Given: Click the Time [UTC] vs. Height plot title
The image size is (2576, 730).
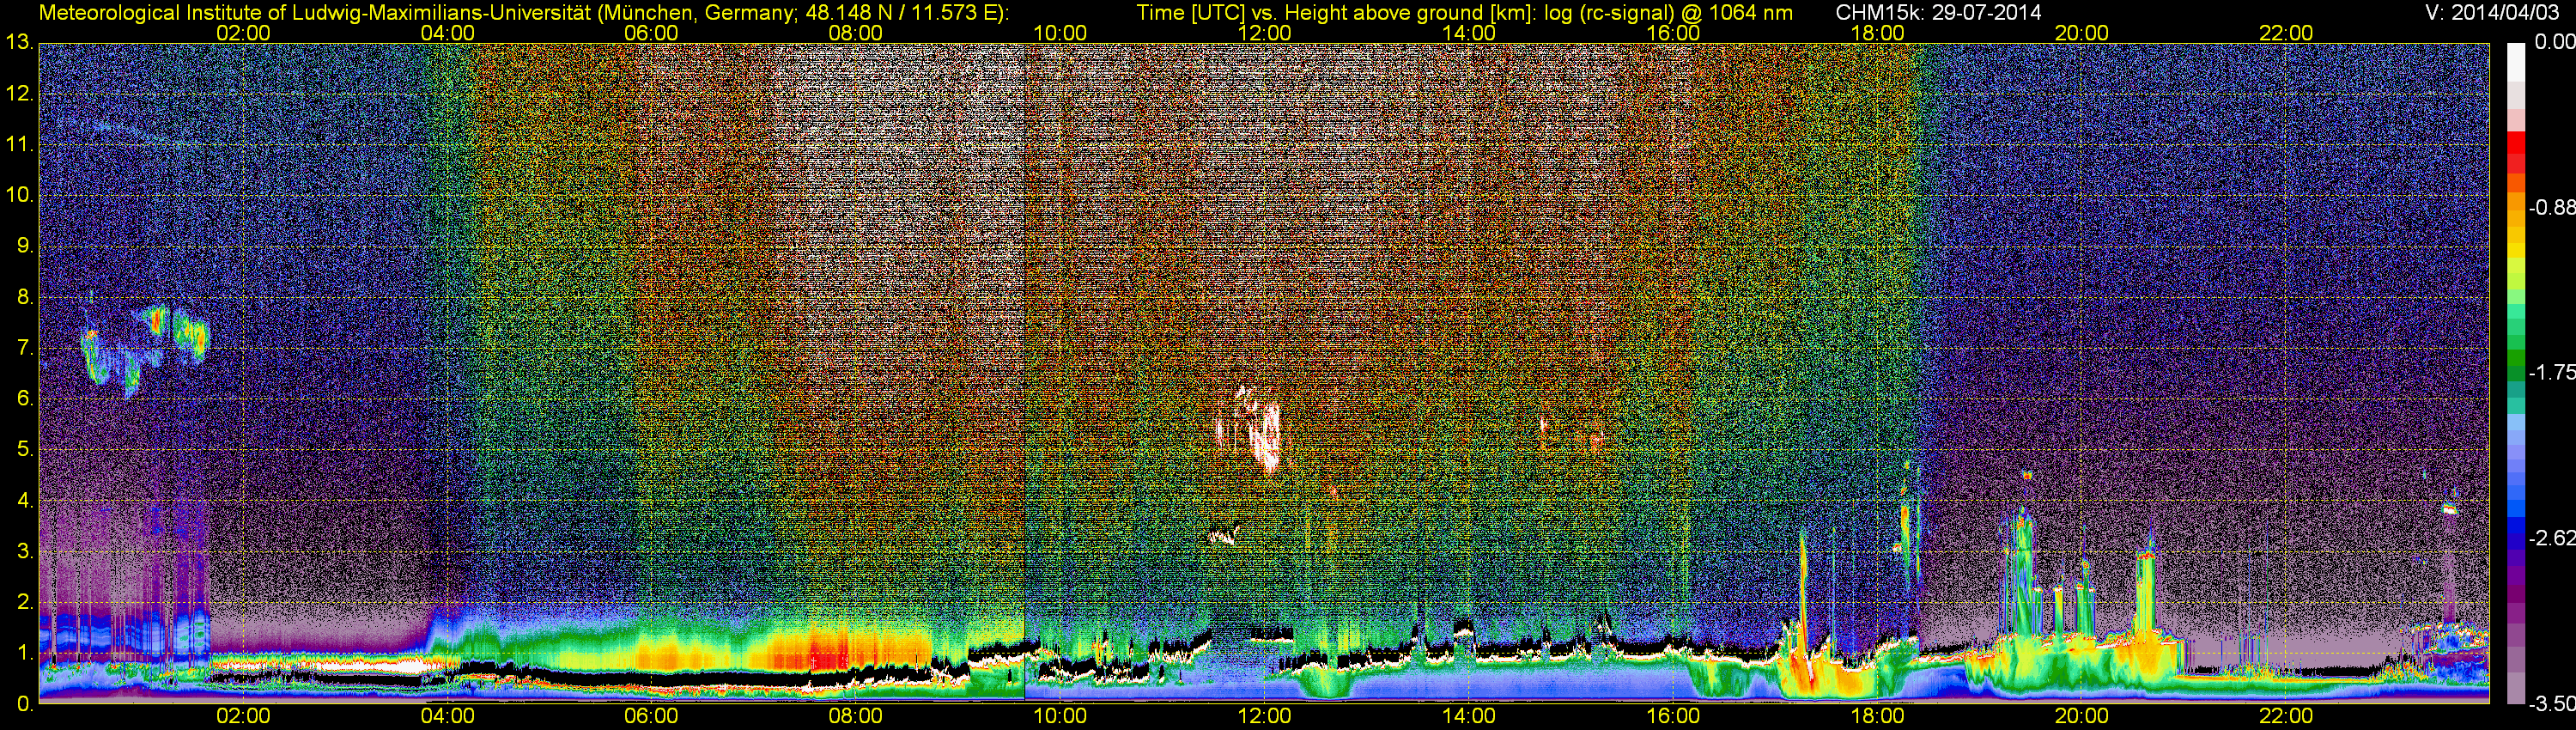Looking at the screenshot, I should pos(1464,13).
